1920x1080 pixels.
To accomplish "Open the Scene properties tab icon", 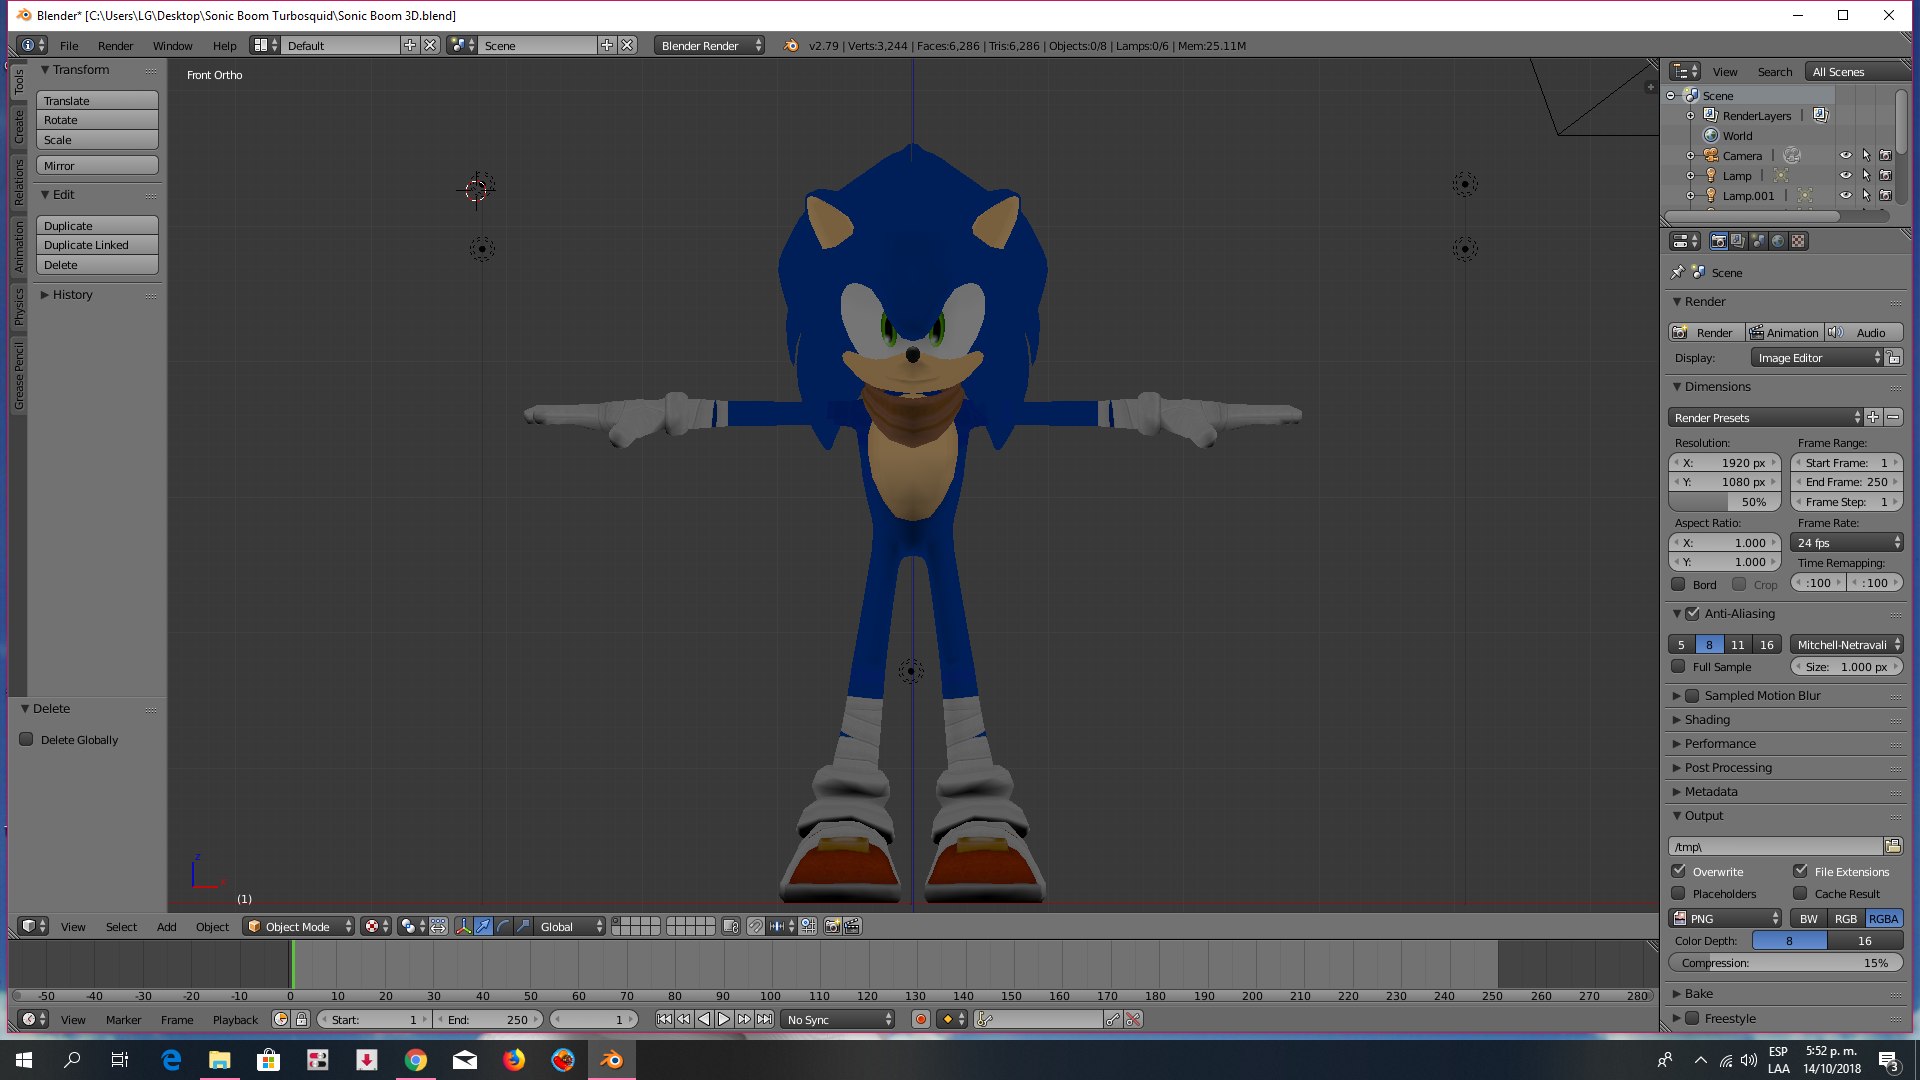I will coord(1758,241).
